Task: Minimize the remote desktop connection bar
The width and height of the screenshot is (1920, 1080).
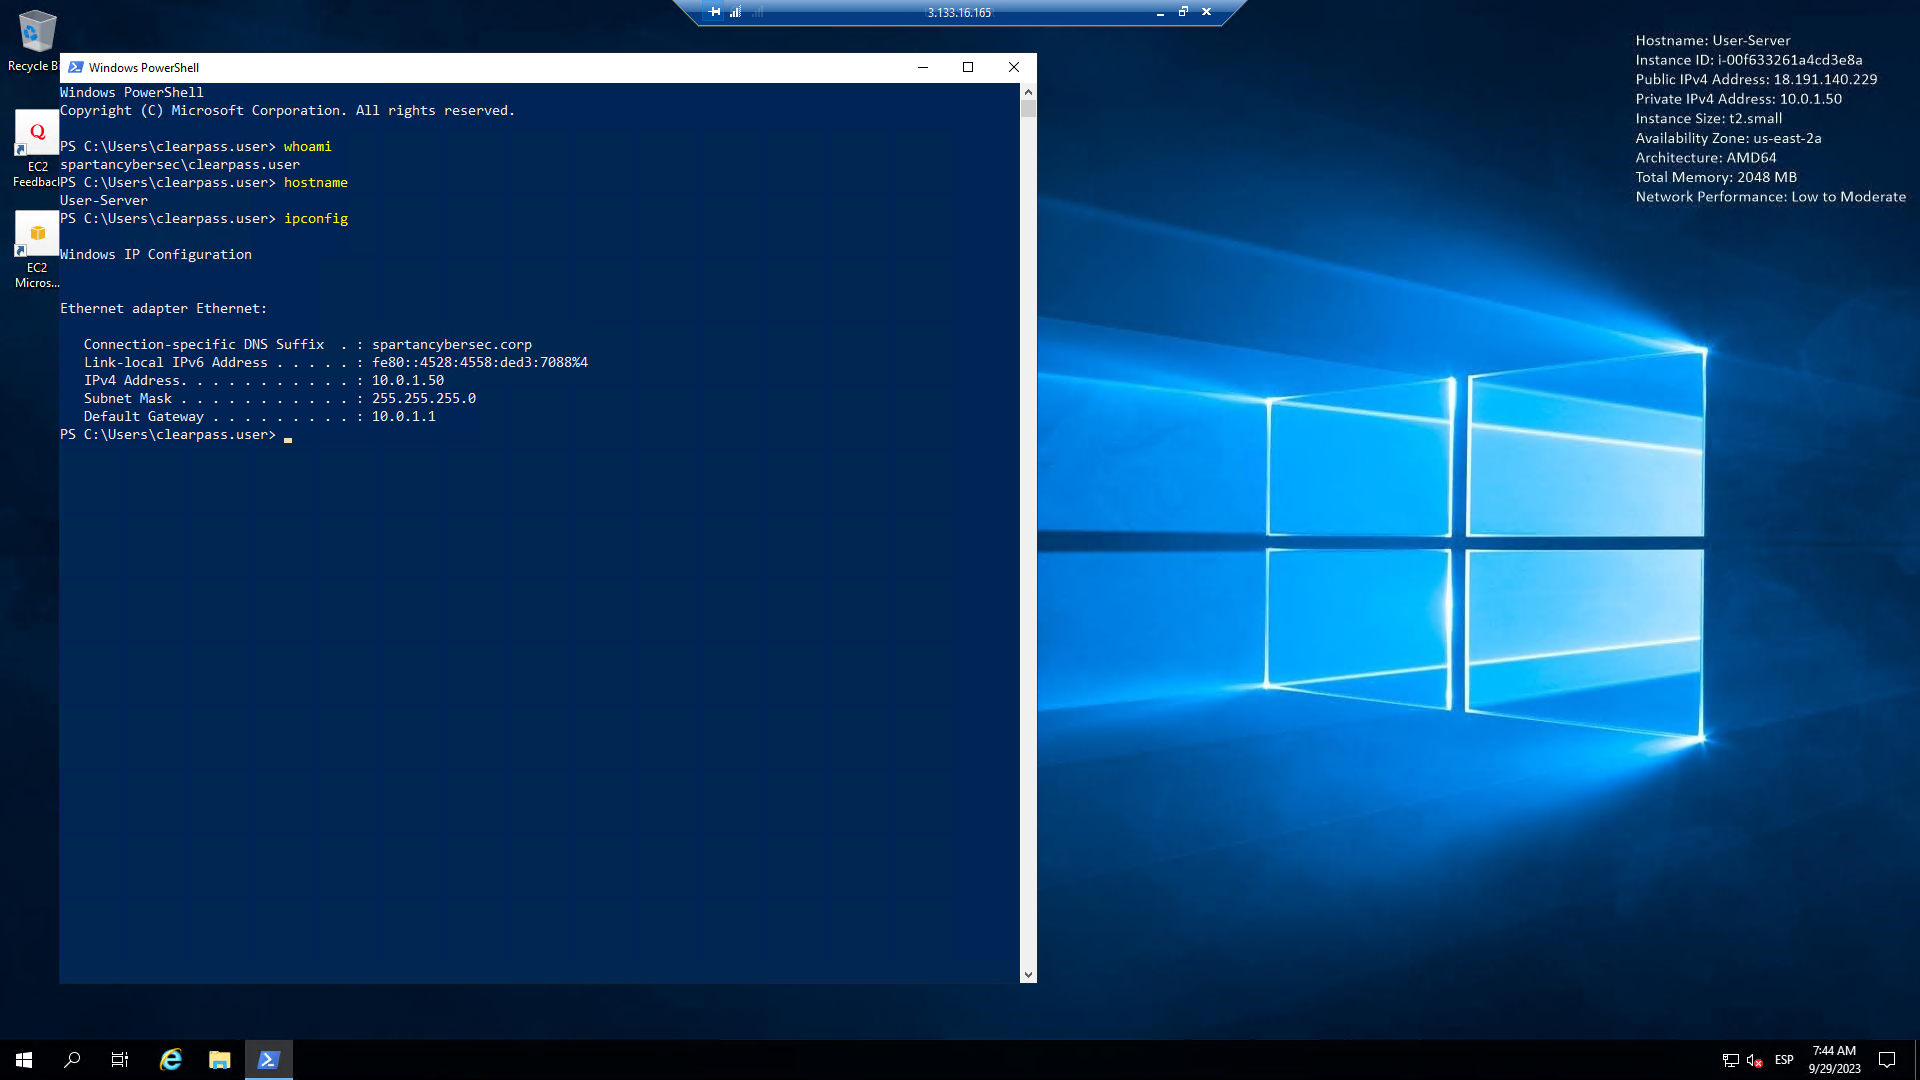Action: tap(1160, 12)
